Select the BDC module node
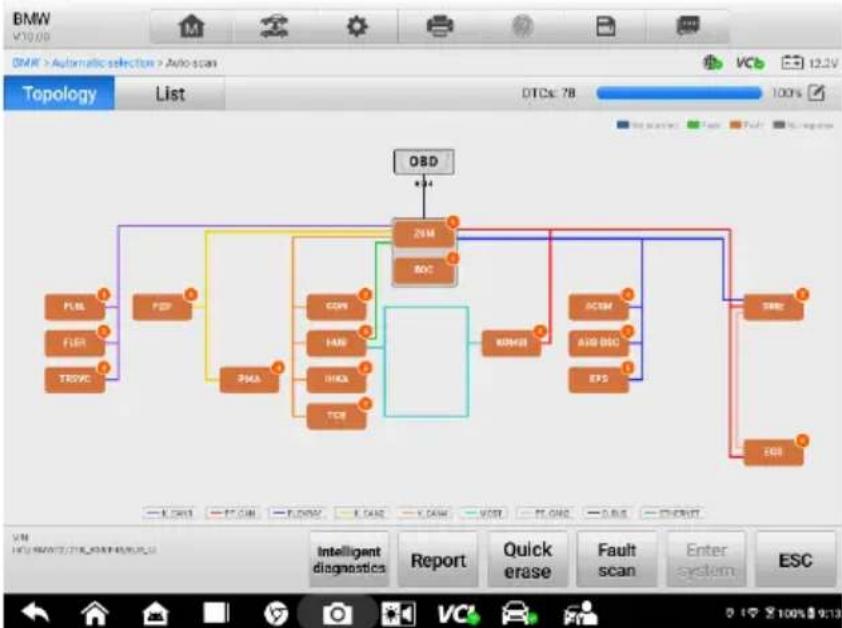Image resolution: width=842 pixels, height=628 pixels. (x=424, y=270)
